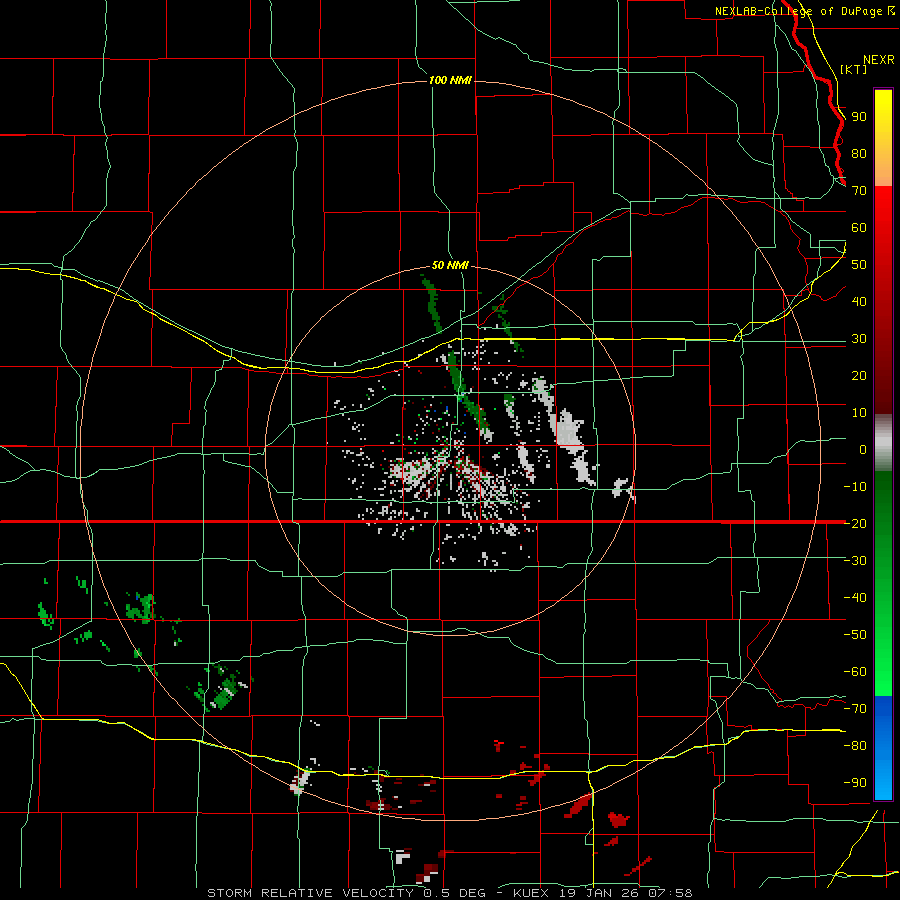Select the 70 value on the velocity scale
This screenshot has width=900, height=900.
[x=859, y=191]
